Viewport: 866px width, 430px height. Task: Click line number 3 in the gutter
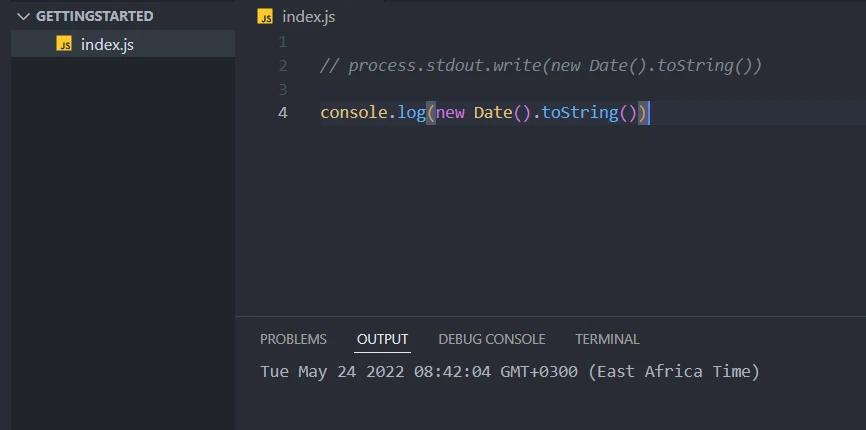282,89
